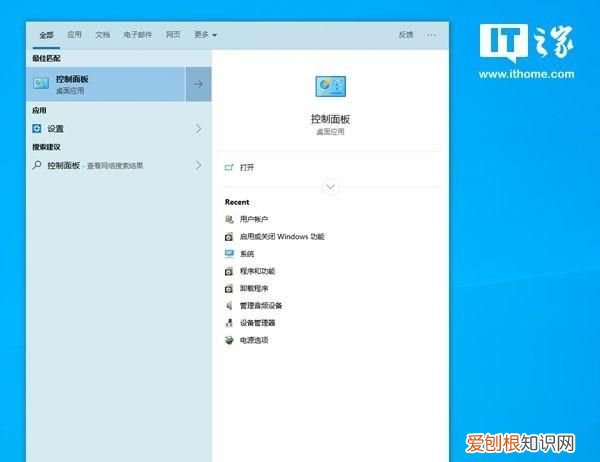Click the 设备管理器 icon
600x462 pixels.
[229, 323]
